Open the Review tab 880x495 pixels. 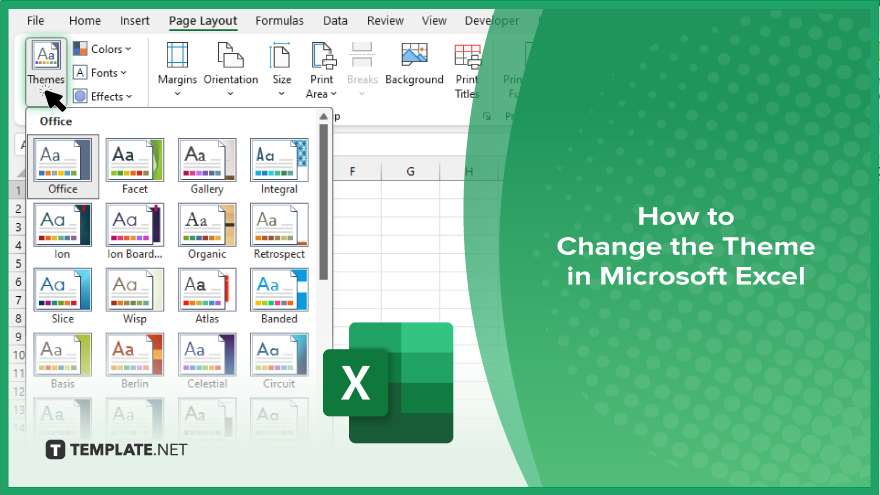[x=385, y=21]
